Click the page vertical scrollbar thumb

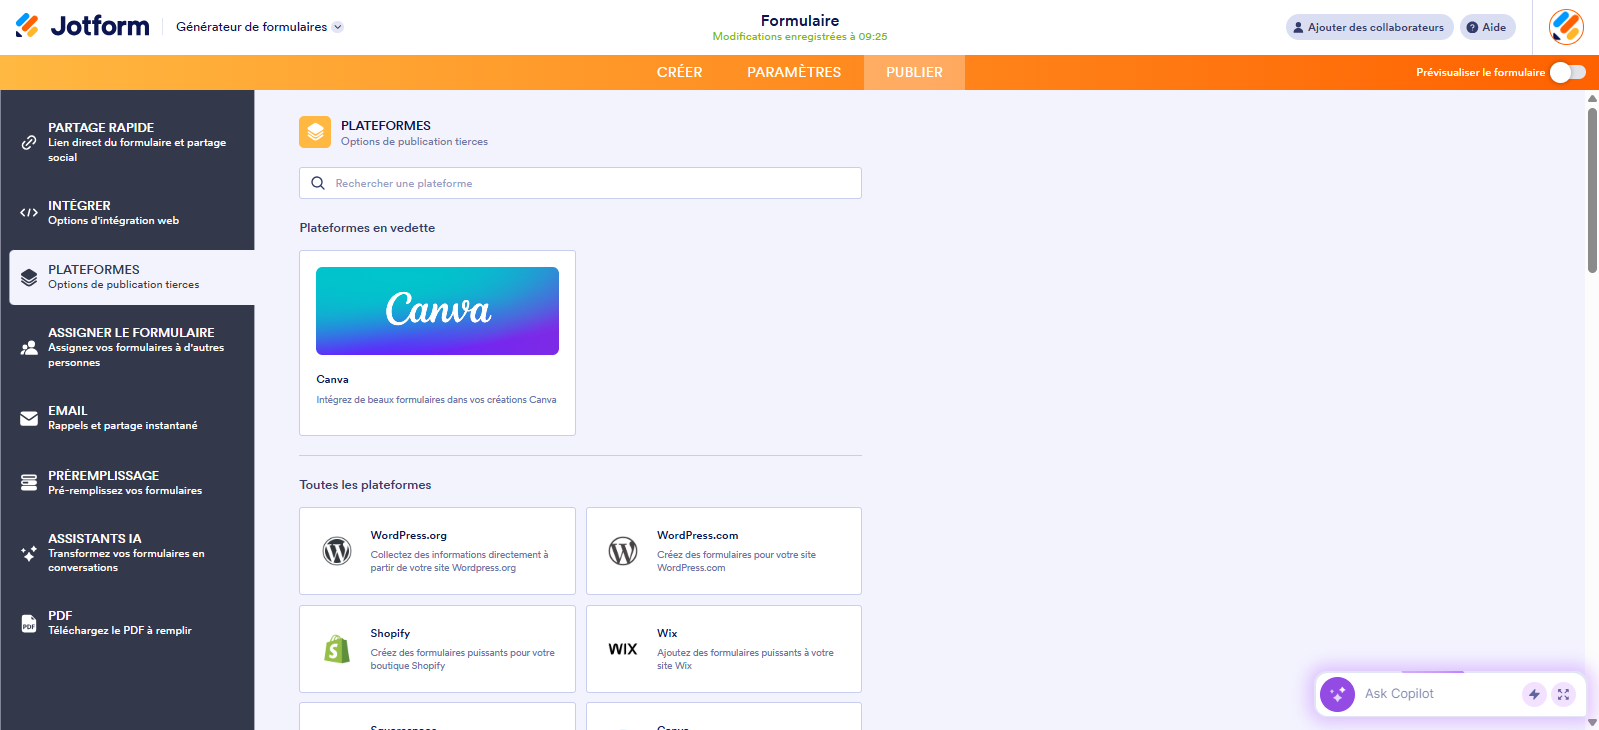[x=1592, y=190]
